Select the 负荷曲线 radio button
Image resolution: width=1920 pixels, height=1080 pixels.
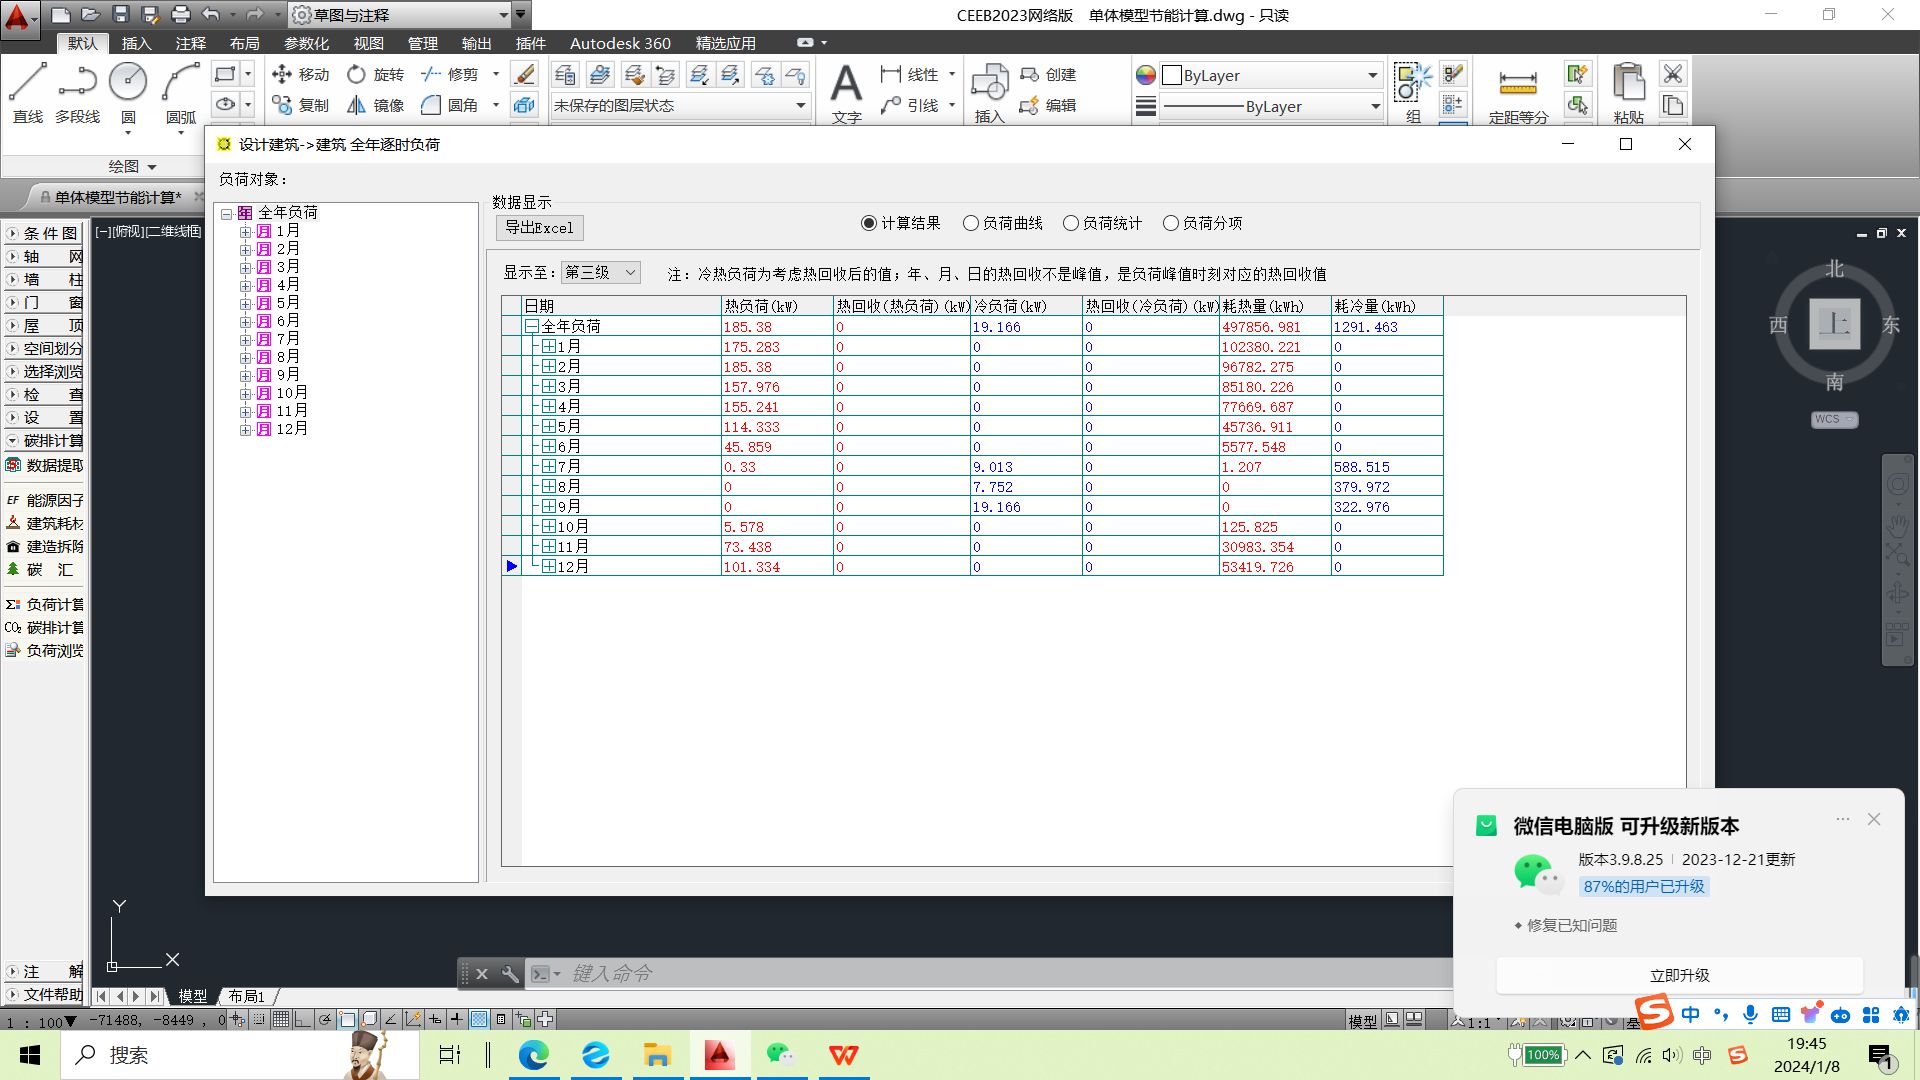[x=970, y=224]
